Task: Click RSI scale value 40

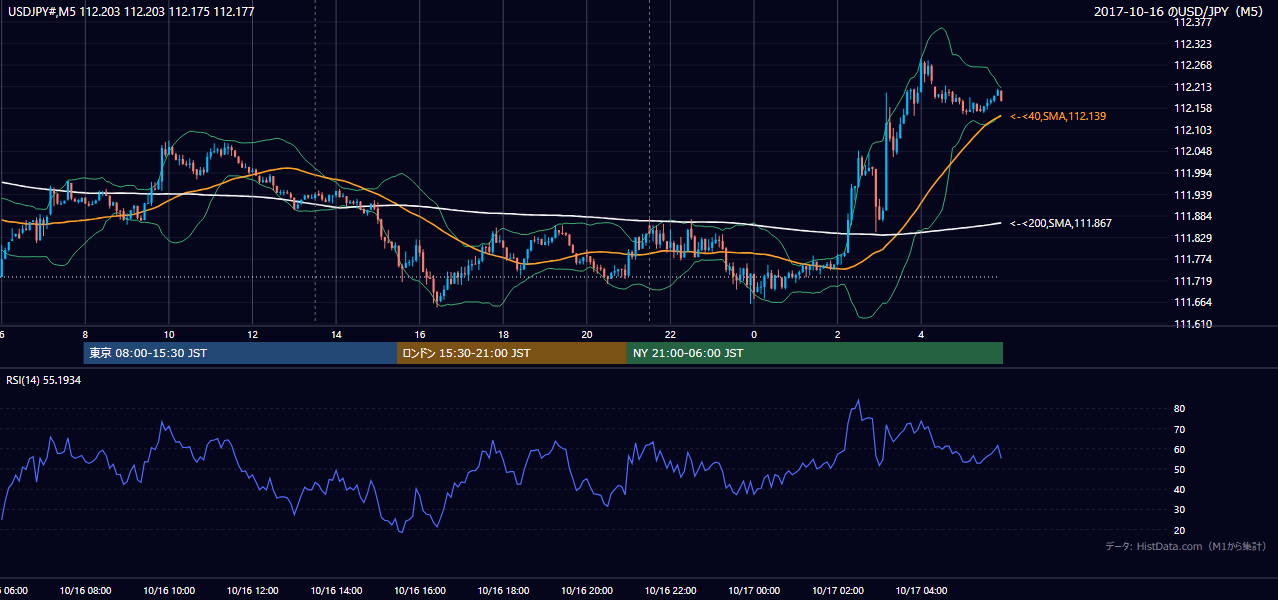Action: tap(1180, 489)
